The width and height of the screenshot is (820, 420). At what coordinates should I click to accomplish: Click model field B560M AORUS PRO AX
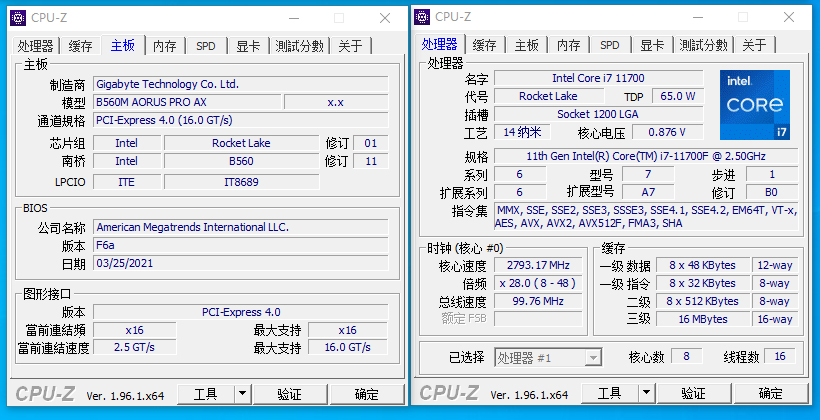pyautogui.click(x=187, y=102)
